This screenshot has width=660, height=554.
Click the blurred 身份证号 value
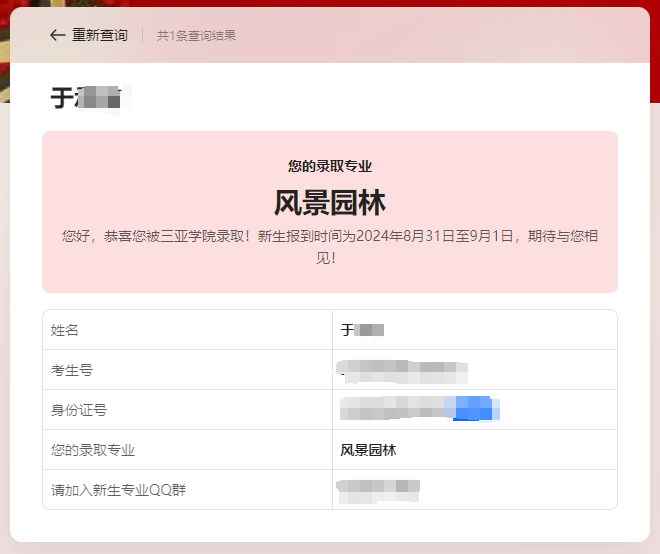(x=400, y=409)
